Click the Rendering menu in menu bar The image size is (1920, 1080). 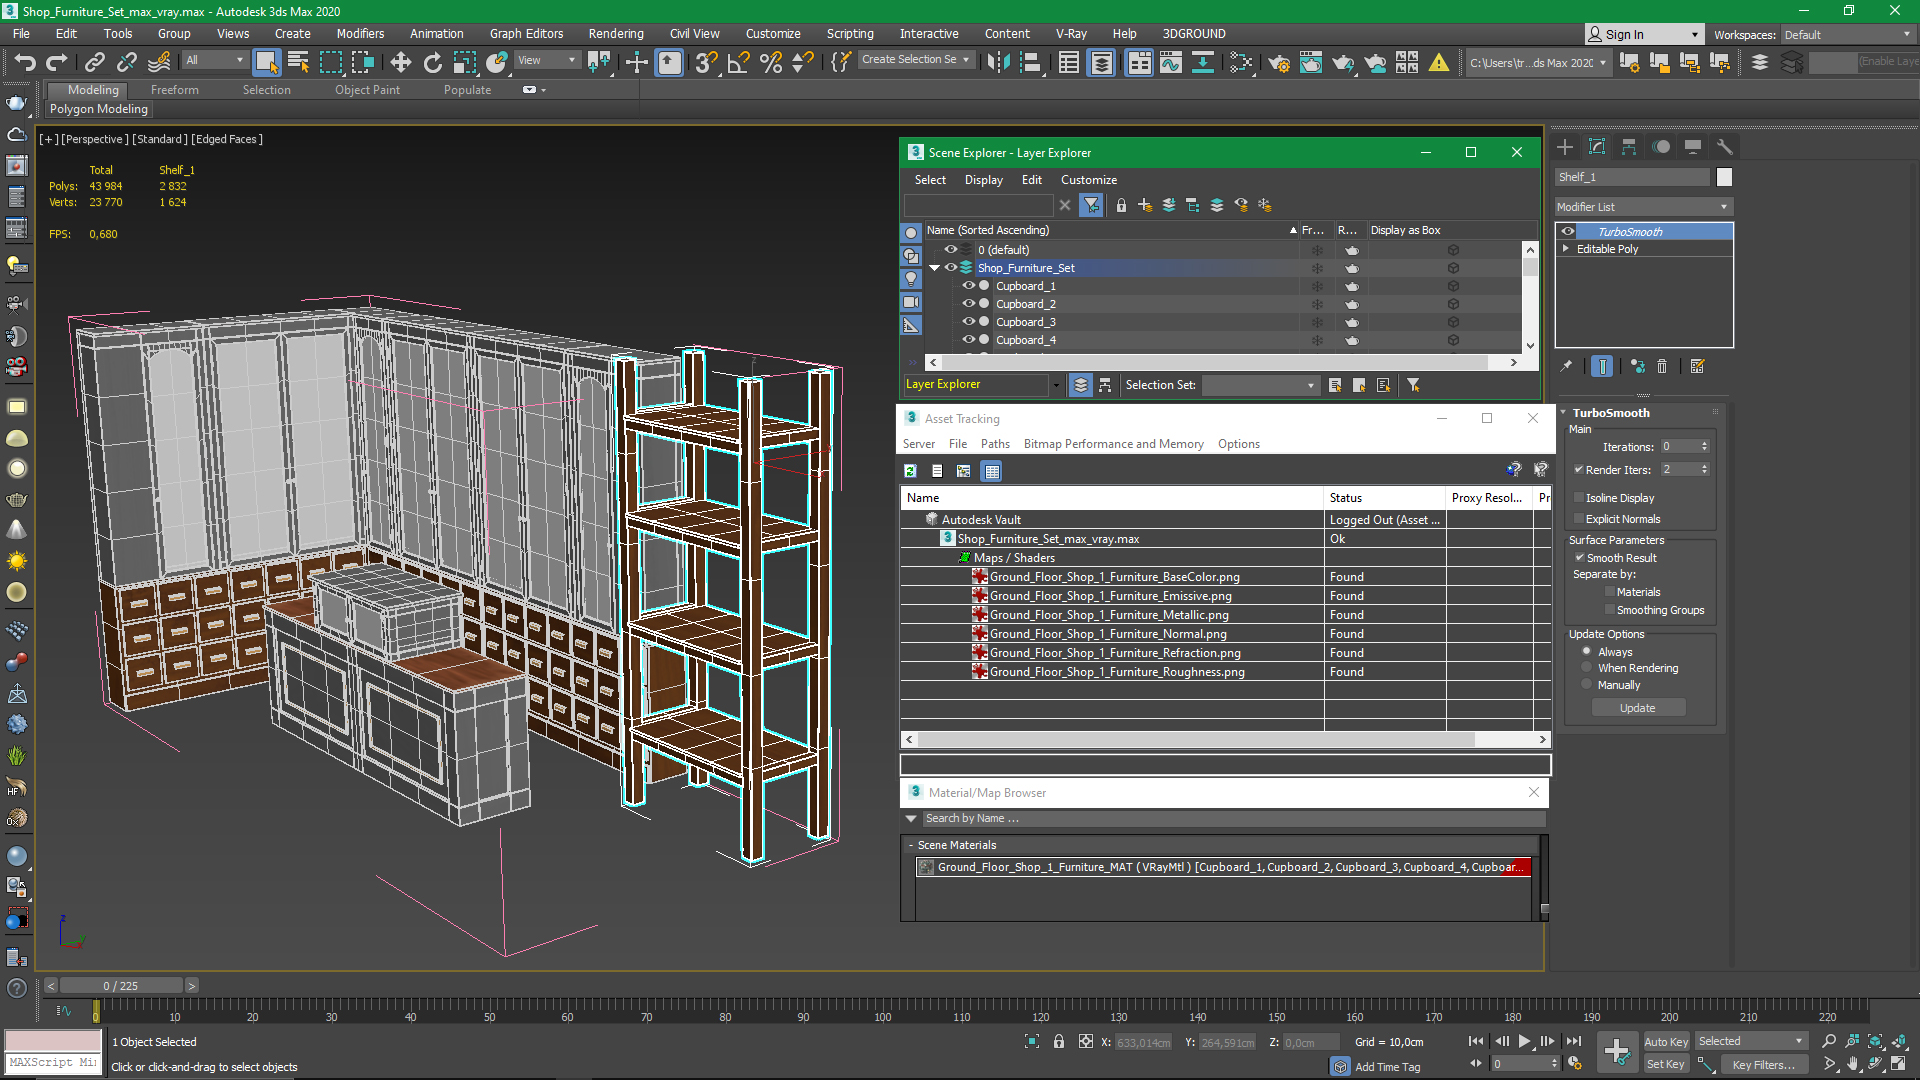pyautogui.click(x=616, y=33)
